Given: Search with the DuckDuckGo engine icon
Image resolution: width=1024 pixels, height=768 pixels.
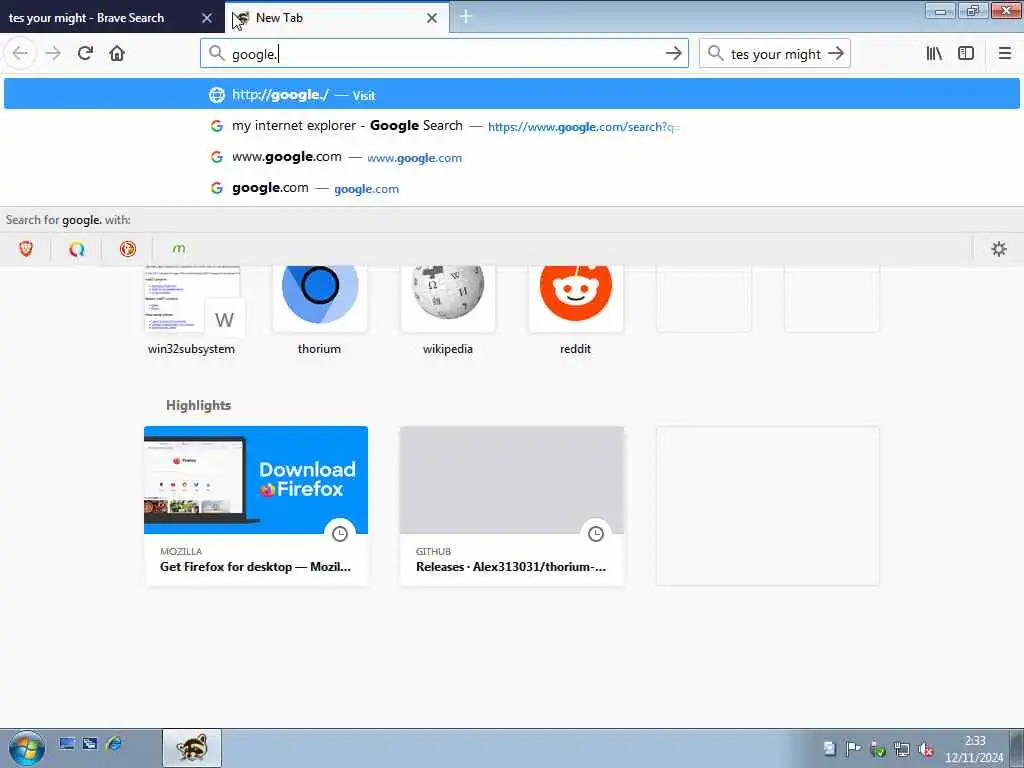Looking at the screenshot, I should 128,249.
